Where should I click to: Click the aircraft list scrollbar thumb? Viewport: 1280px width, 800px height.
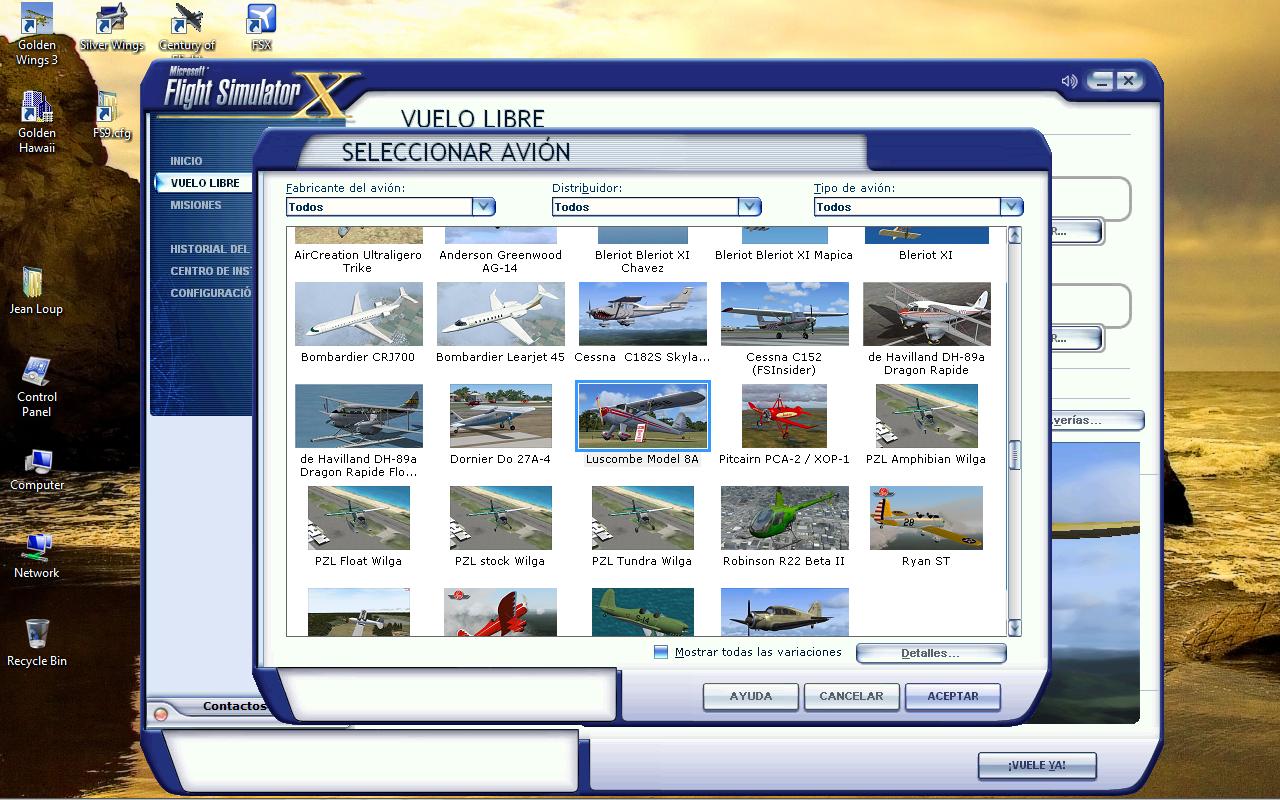tap(1014, 456)
